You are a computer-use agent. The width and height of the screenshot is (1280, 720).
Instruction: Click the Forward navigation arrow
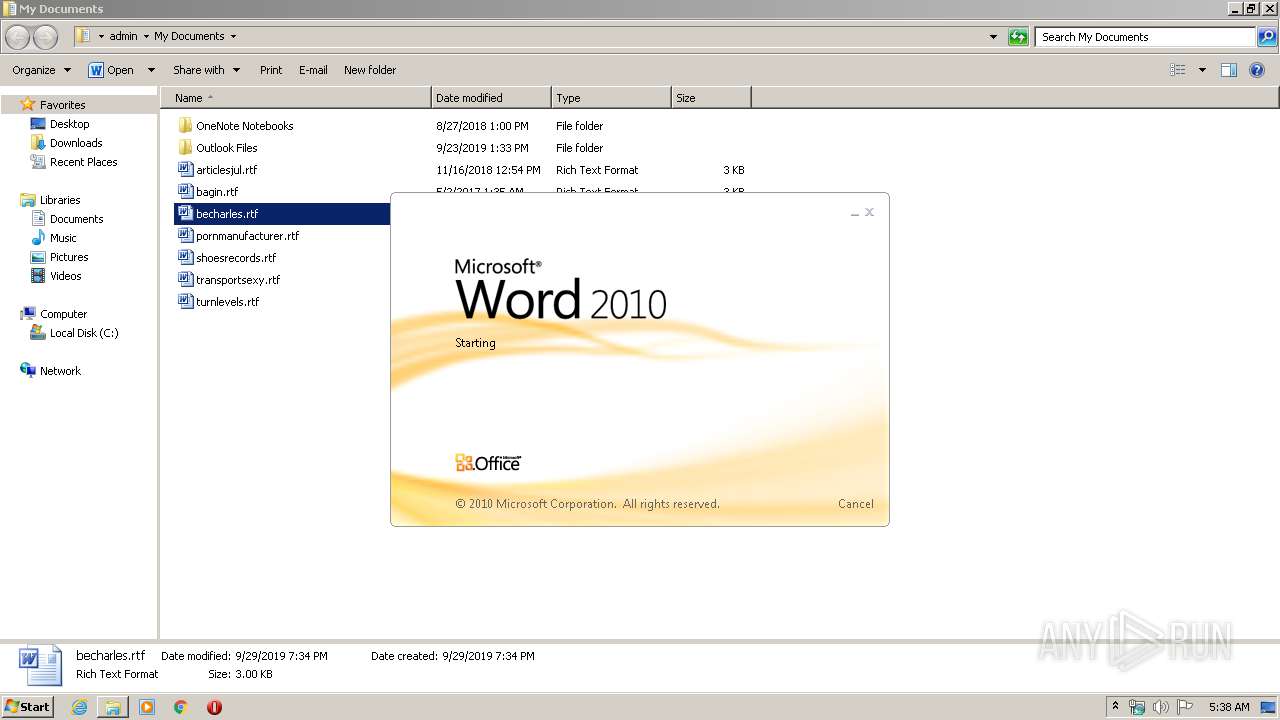pos(46,37)
